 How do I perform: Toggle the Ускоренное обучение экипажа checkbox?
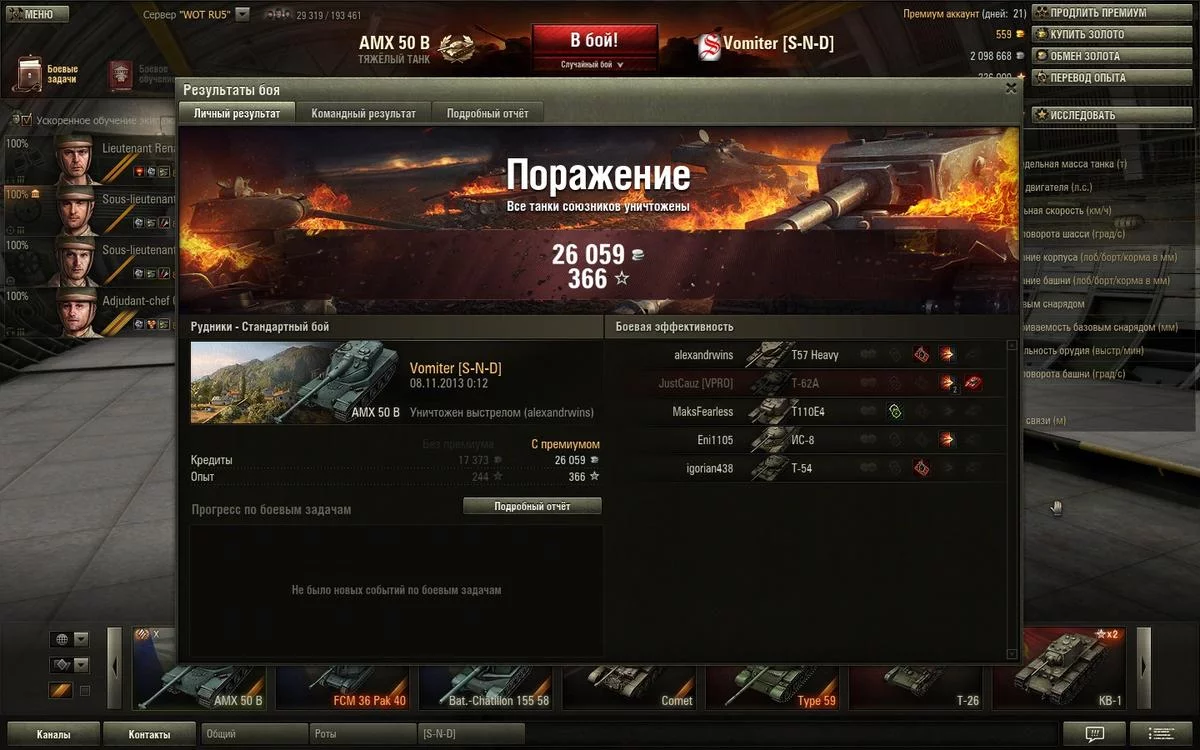tap(27, 119)
